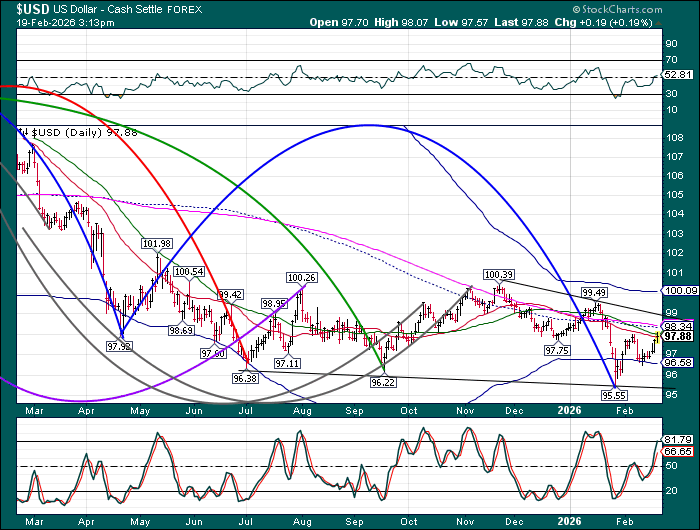Click the 95.55 low price annotation
The height and width of the screenshot is (530, 700).
pyautogui.click(x=612, y=396)
